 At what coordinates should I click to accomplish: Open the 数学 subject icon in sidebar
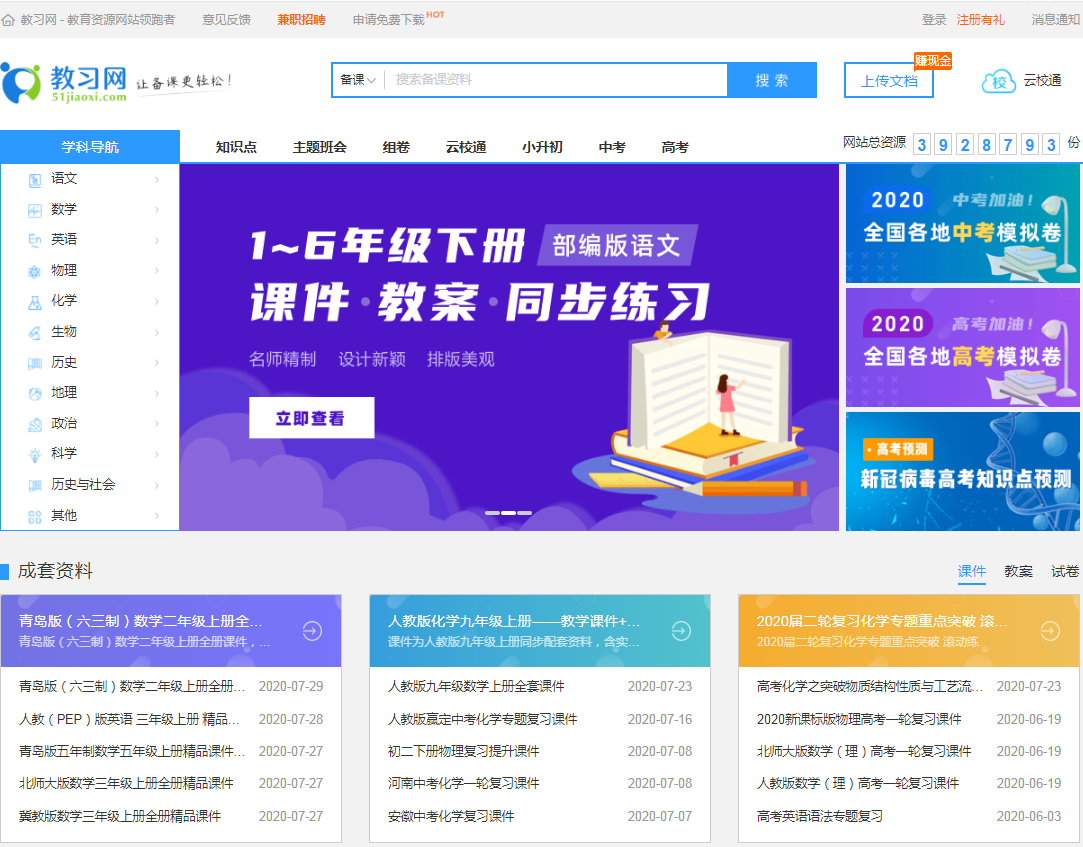[x=35, y=211]
